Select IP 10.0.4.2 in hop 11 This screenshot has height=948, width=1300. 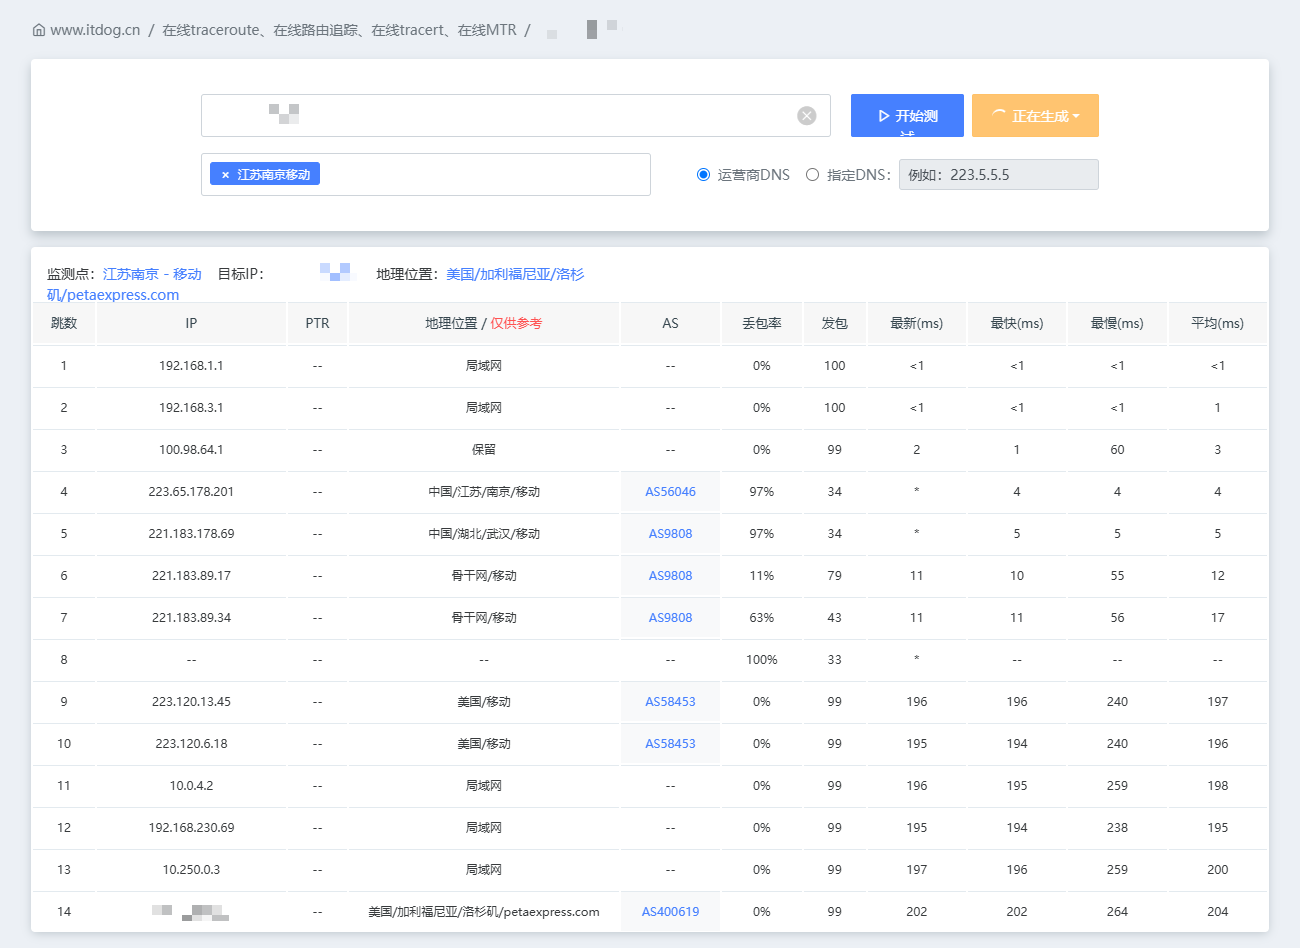click(x=191, y=786)
